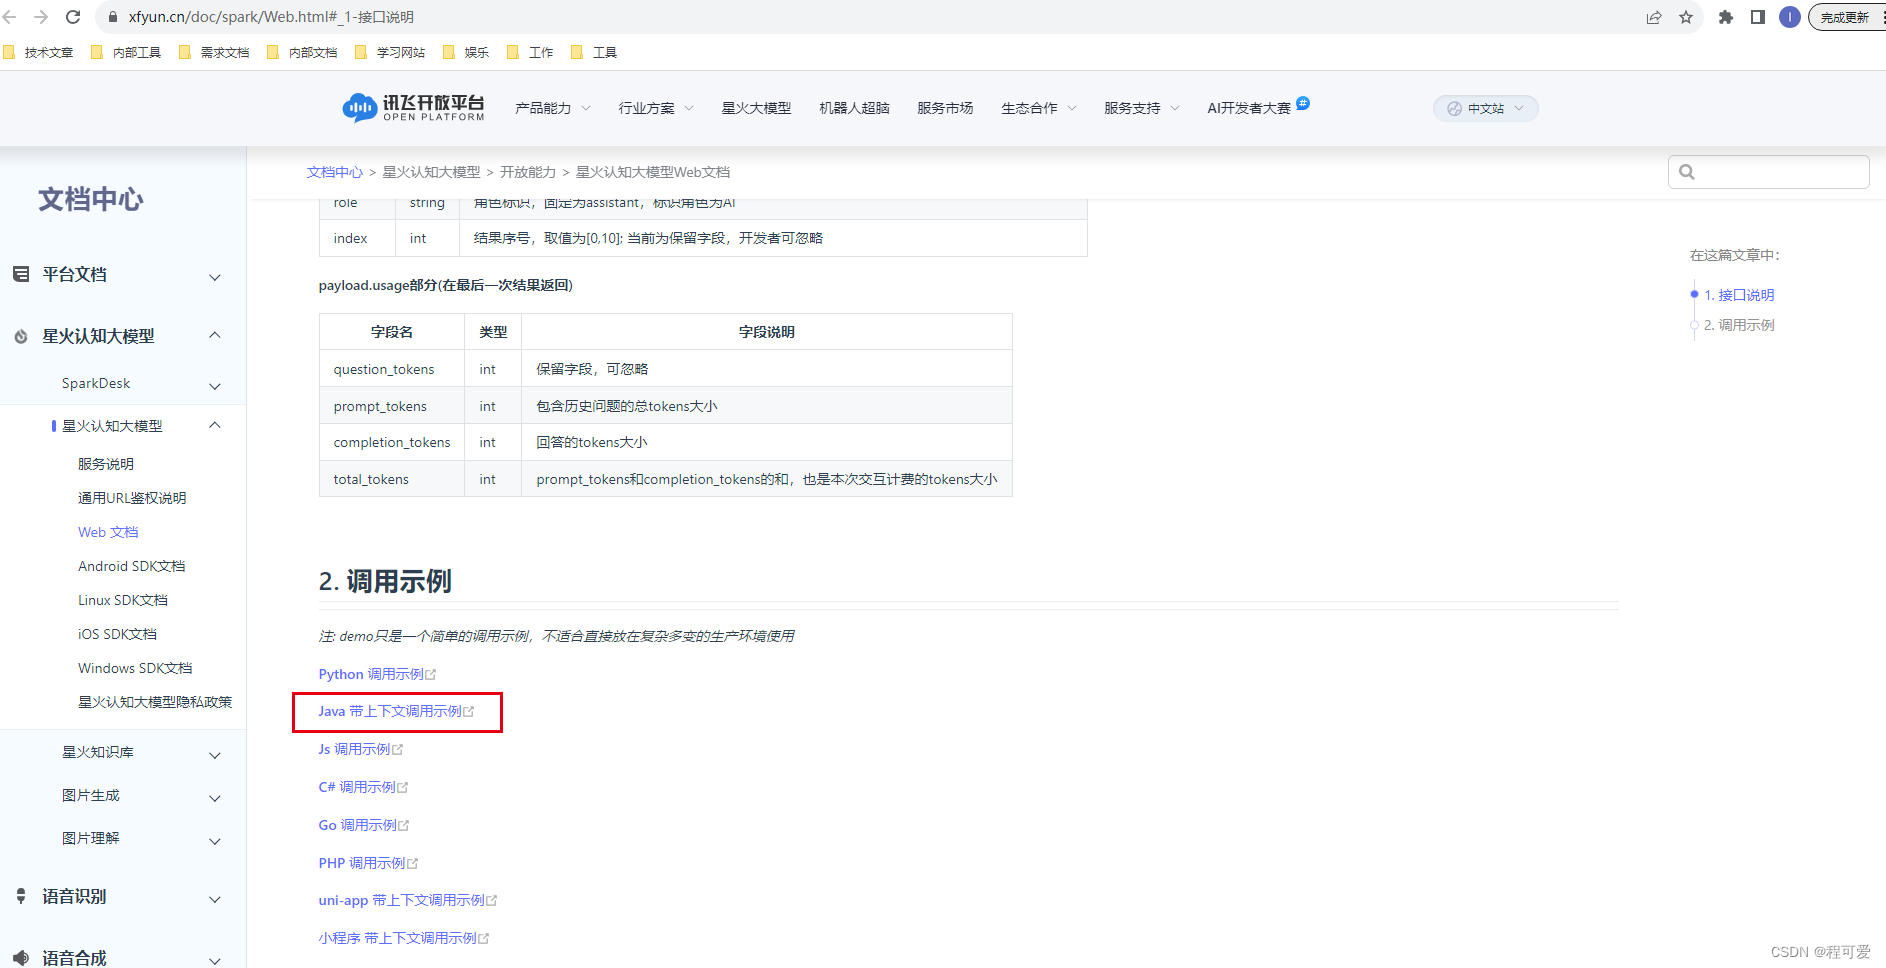Screen dimensions: 1886x968
Task: Click the total_tokens table cell
Action: pyautogui.click(x=392, y=479)
